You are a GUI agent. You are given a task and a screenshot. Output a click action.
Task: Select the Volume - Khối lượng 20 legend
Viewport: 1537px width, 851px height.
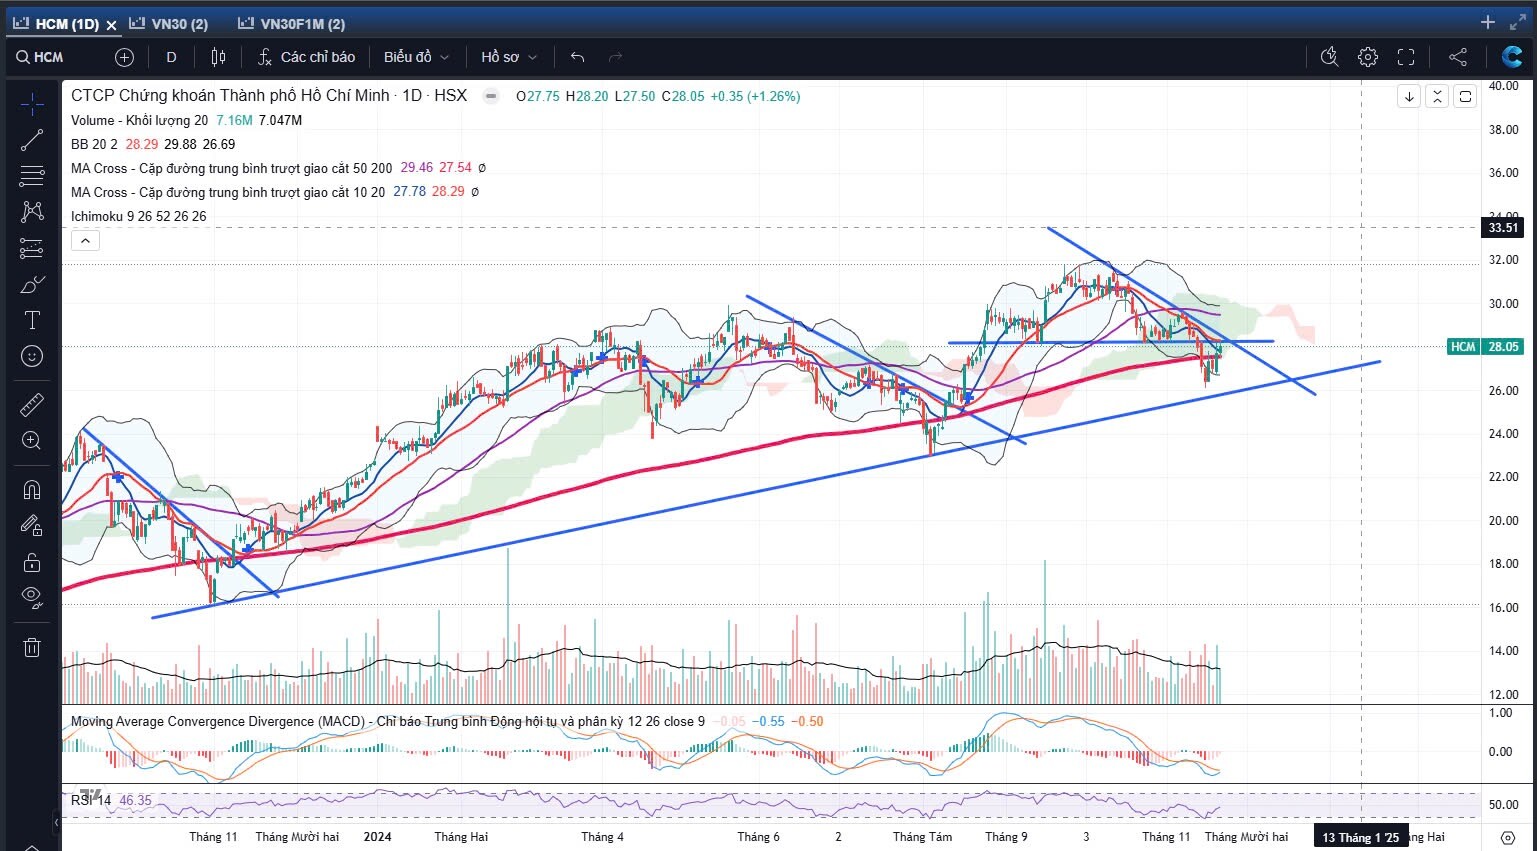[139, 120]
